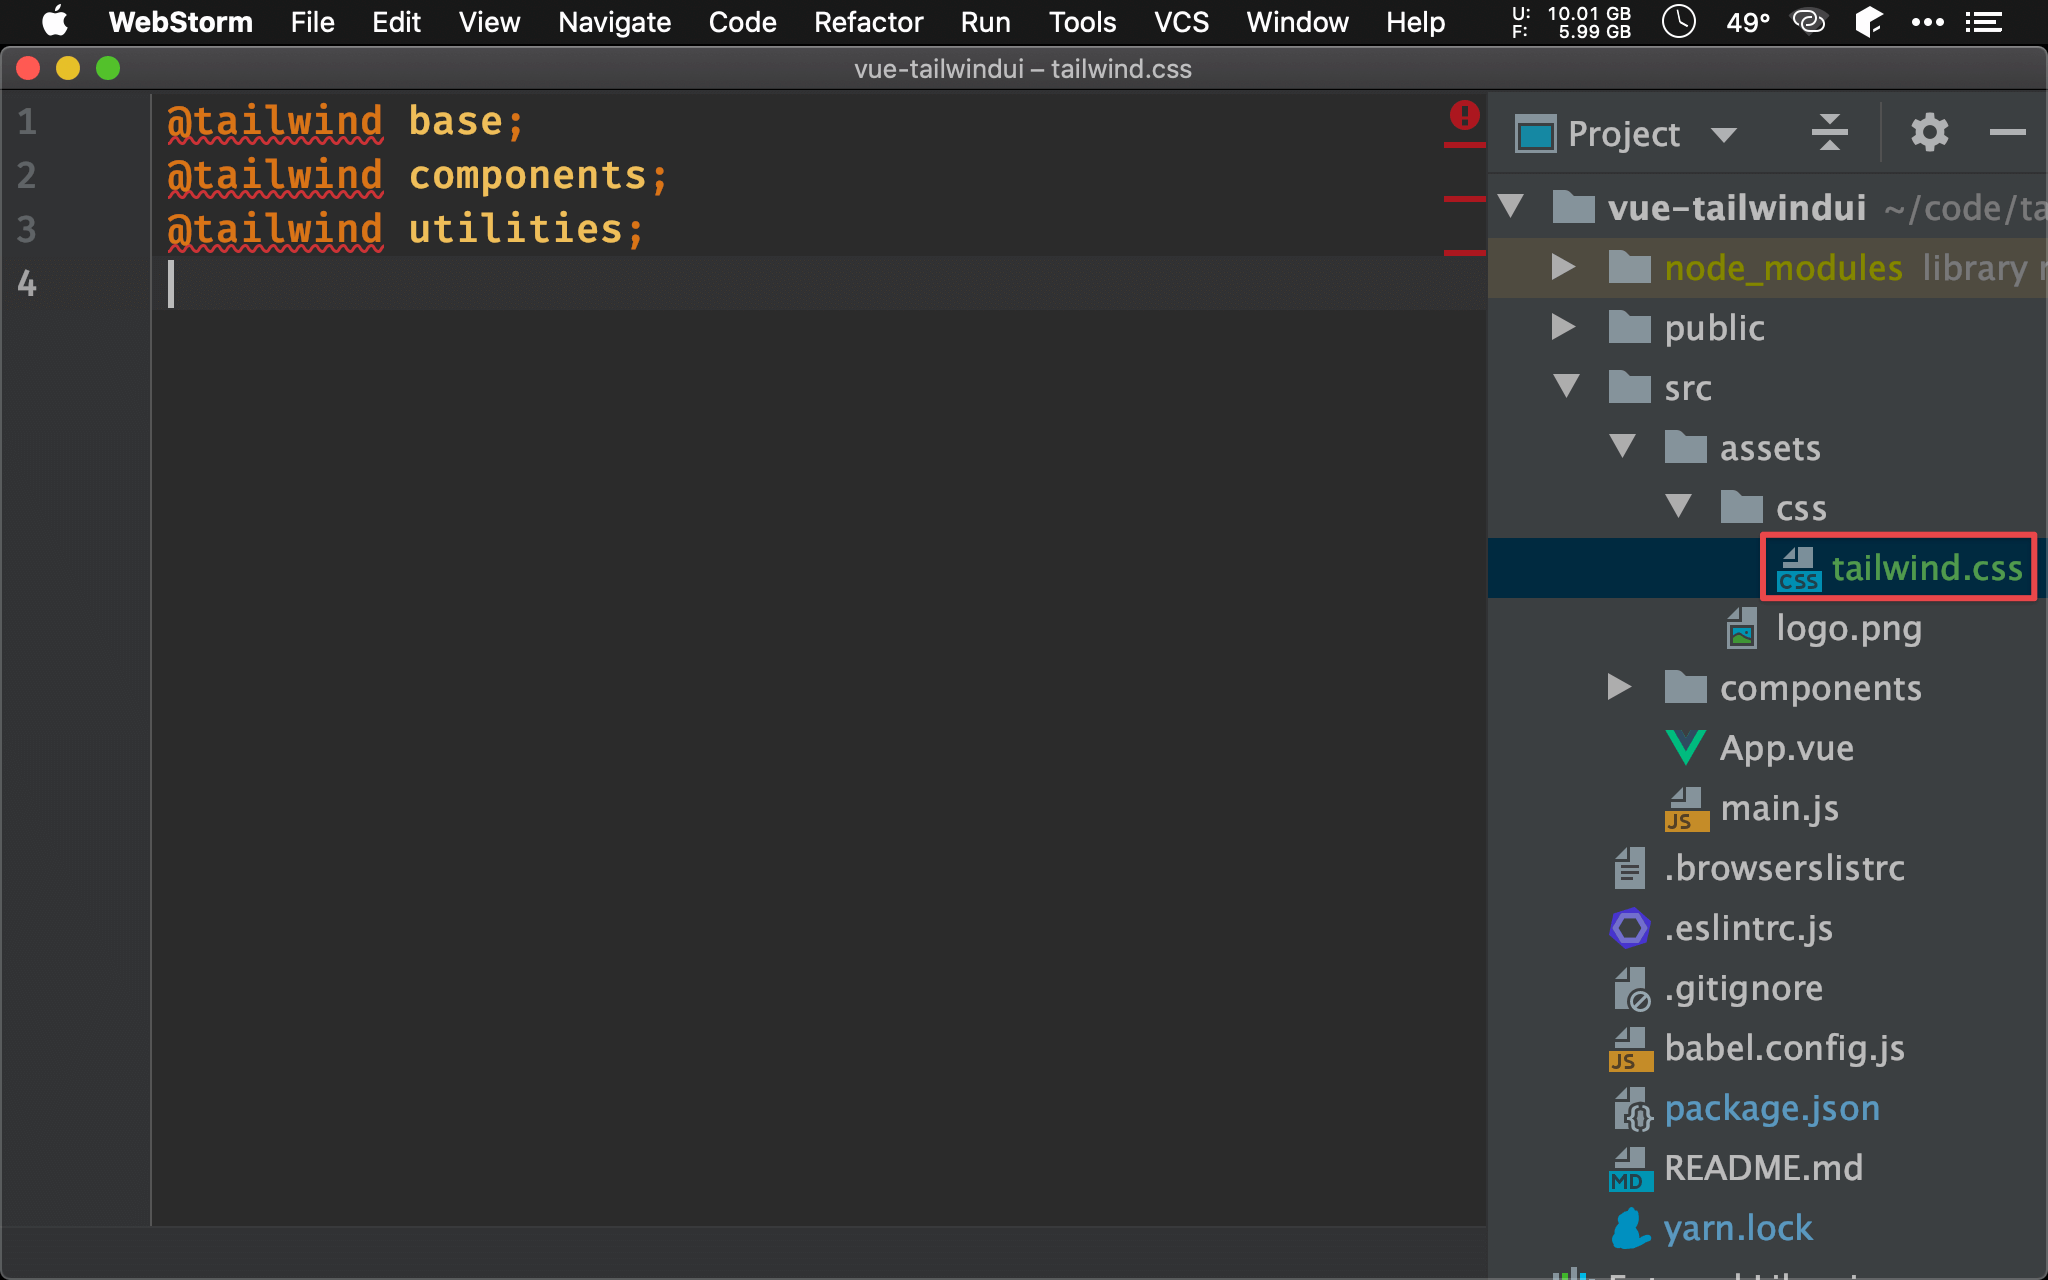Expand the components folder
2048x1280 pixels.
(1620, 687)
